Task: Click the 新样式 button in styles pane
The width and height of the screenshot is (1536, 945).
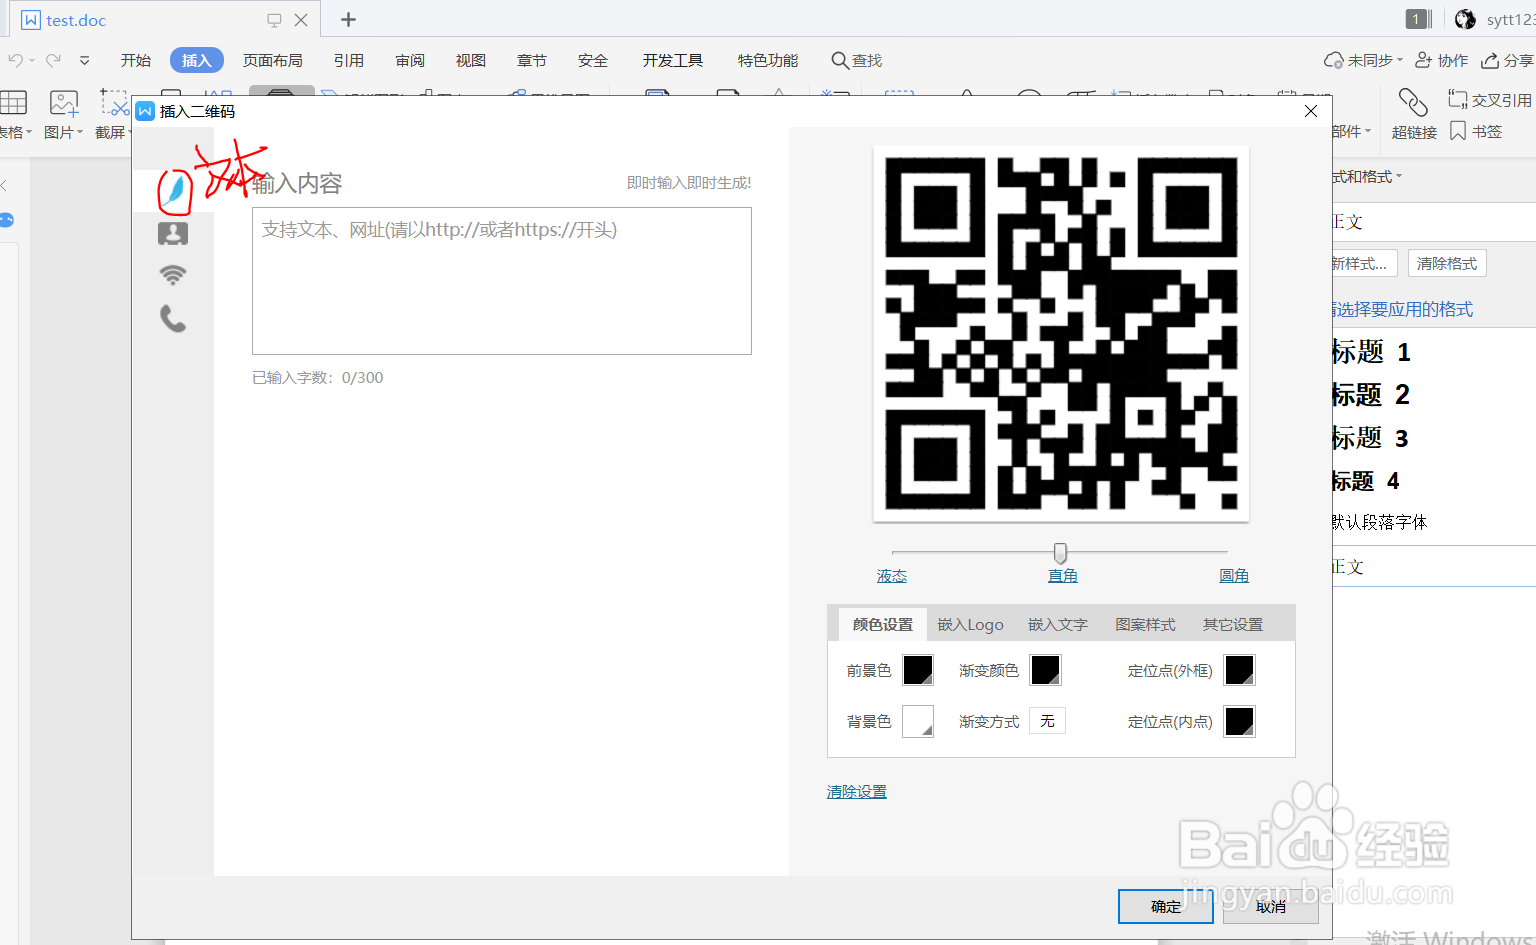Action: (1363, 263)
